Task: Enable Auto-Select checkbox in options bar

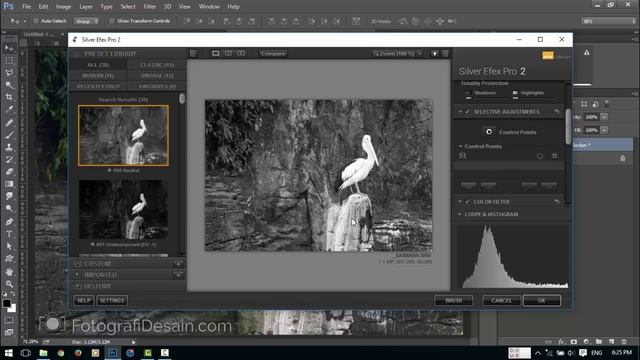Action: [36, 21]
